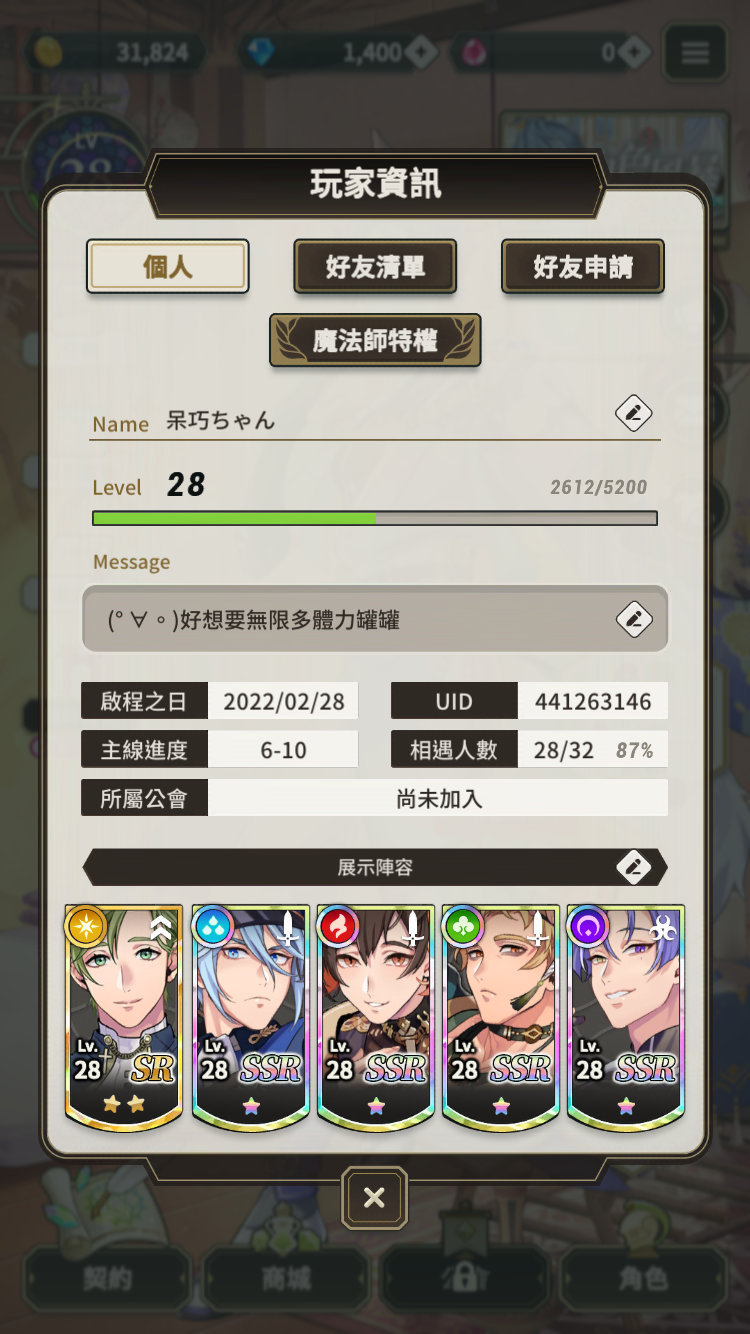The height and width of the screenshot is (1334, 750).
Task: Open the 好友申請 tab
Action: [583, 267]
